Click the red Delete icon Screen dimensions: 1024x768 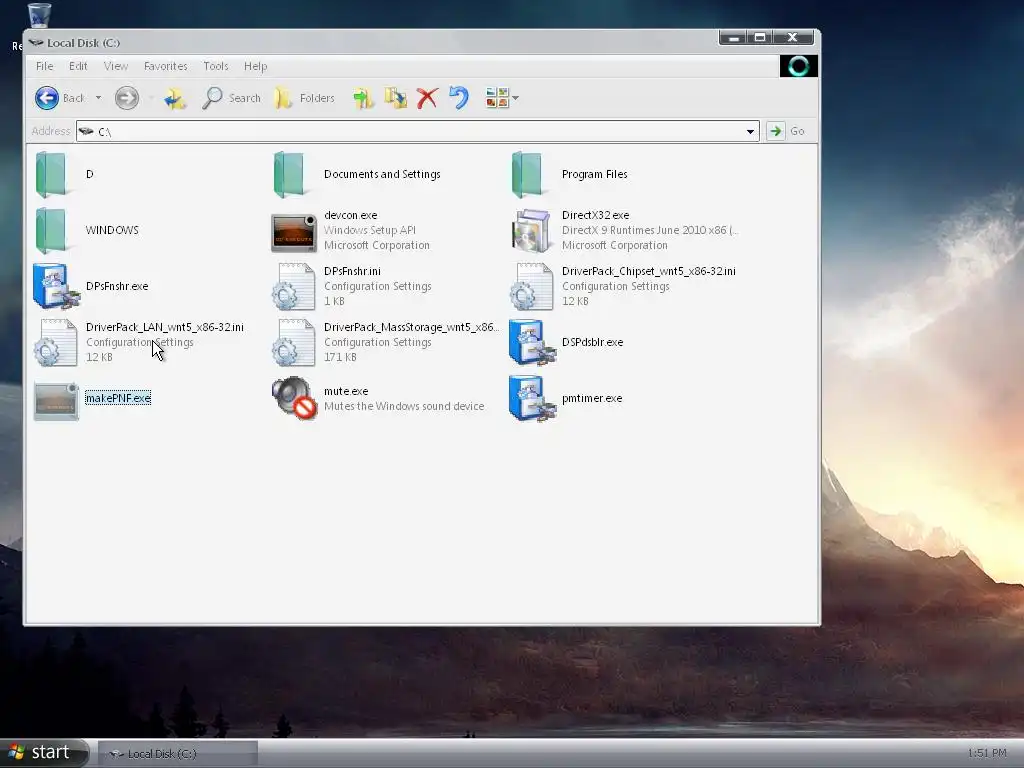pyautogui.click(x=427, y=98)
